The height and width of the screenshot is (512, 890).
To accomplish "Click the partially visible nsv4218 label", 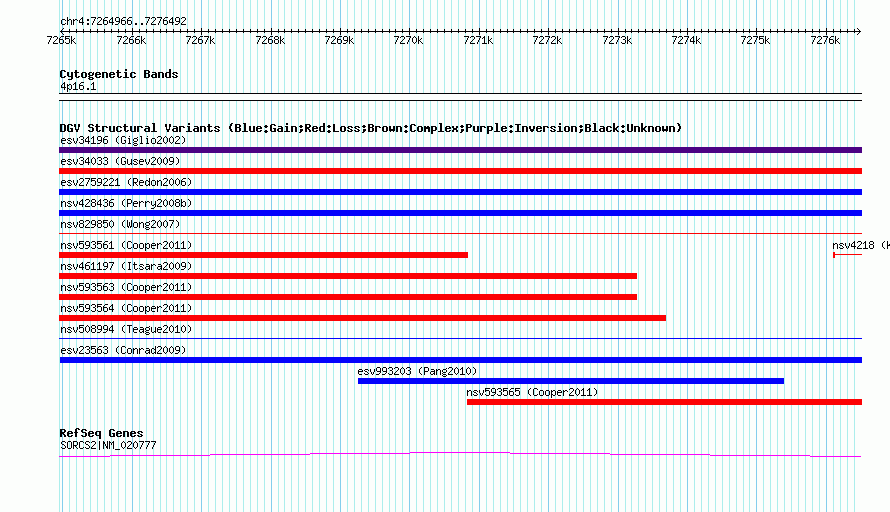I will pos(860,245).
